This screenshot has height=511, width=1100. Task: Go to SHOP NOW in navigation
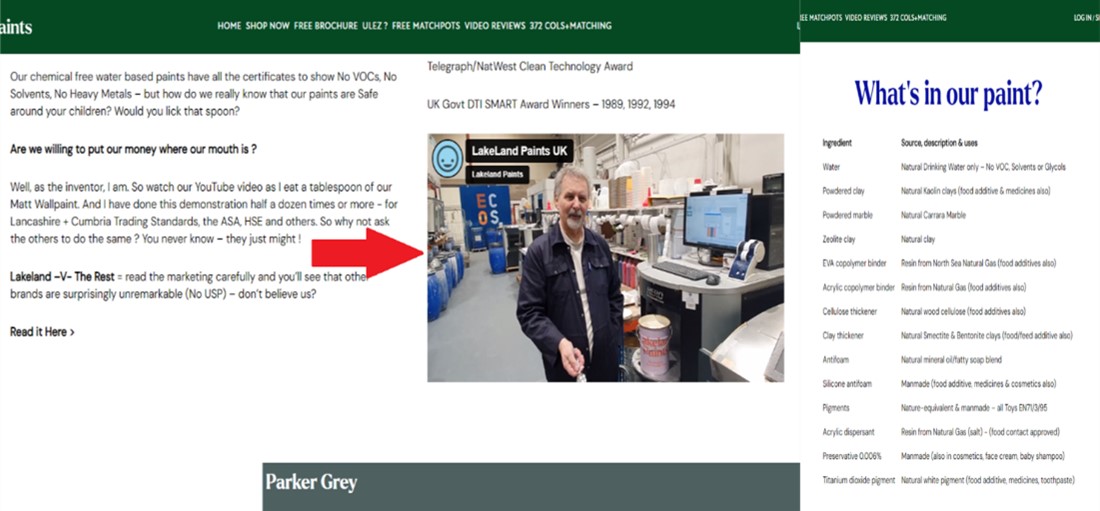pos(267,26)
